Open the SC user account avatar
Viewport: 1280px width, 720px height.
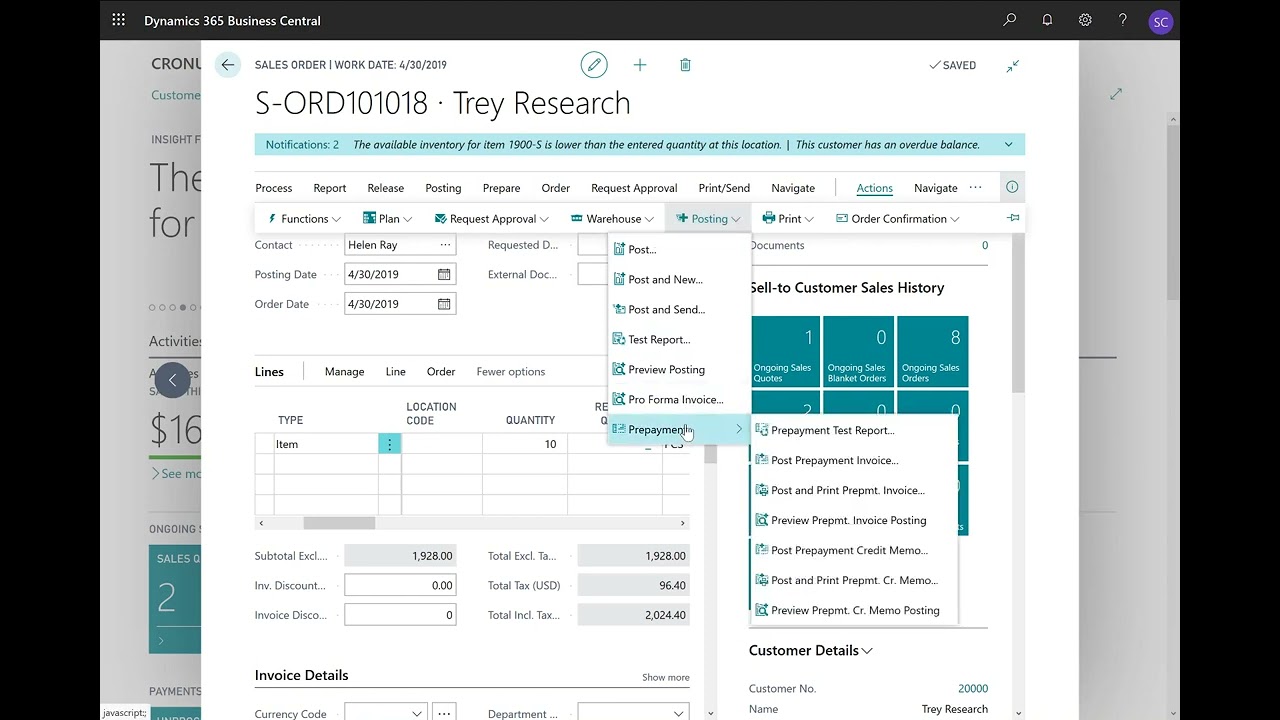[1160, 21]
